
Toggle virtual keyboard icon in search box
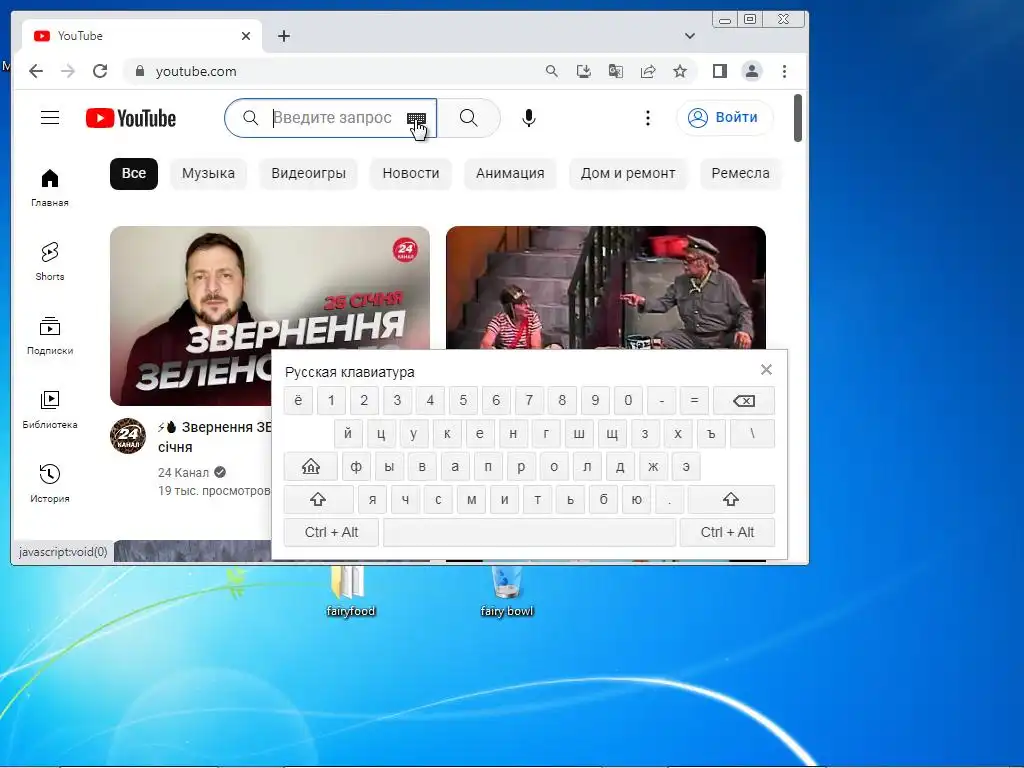coord(416,118)
